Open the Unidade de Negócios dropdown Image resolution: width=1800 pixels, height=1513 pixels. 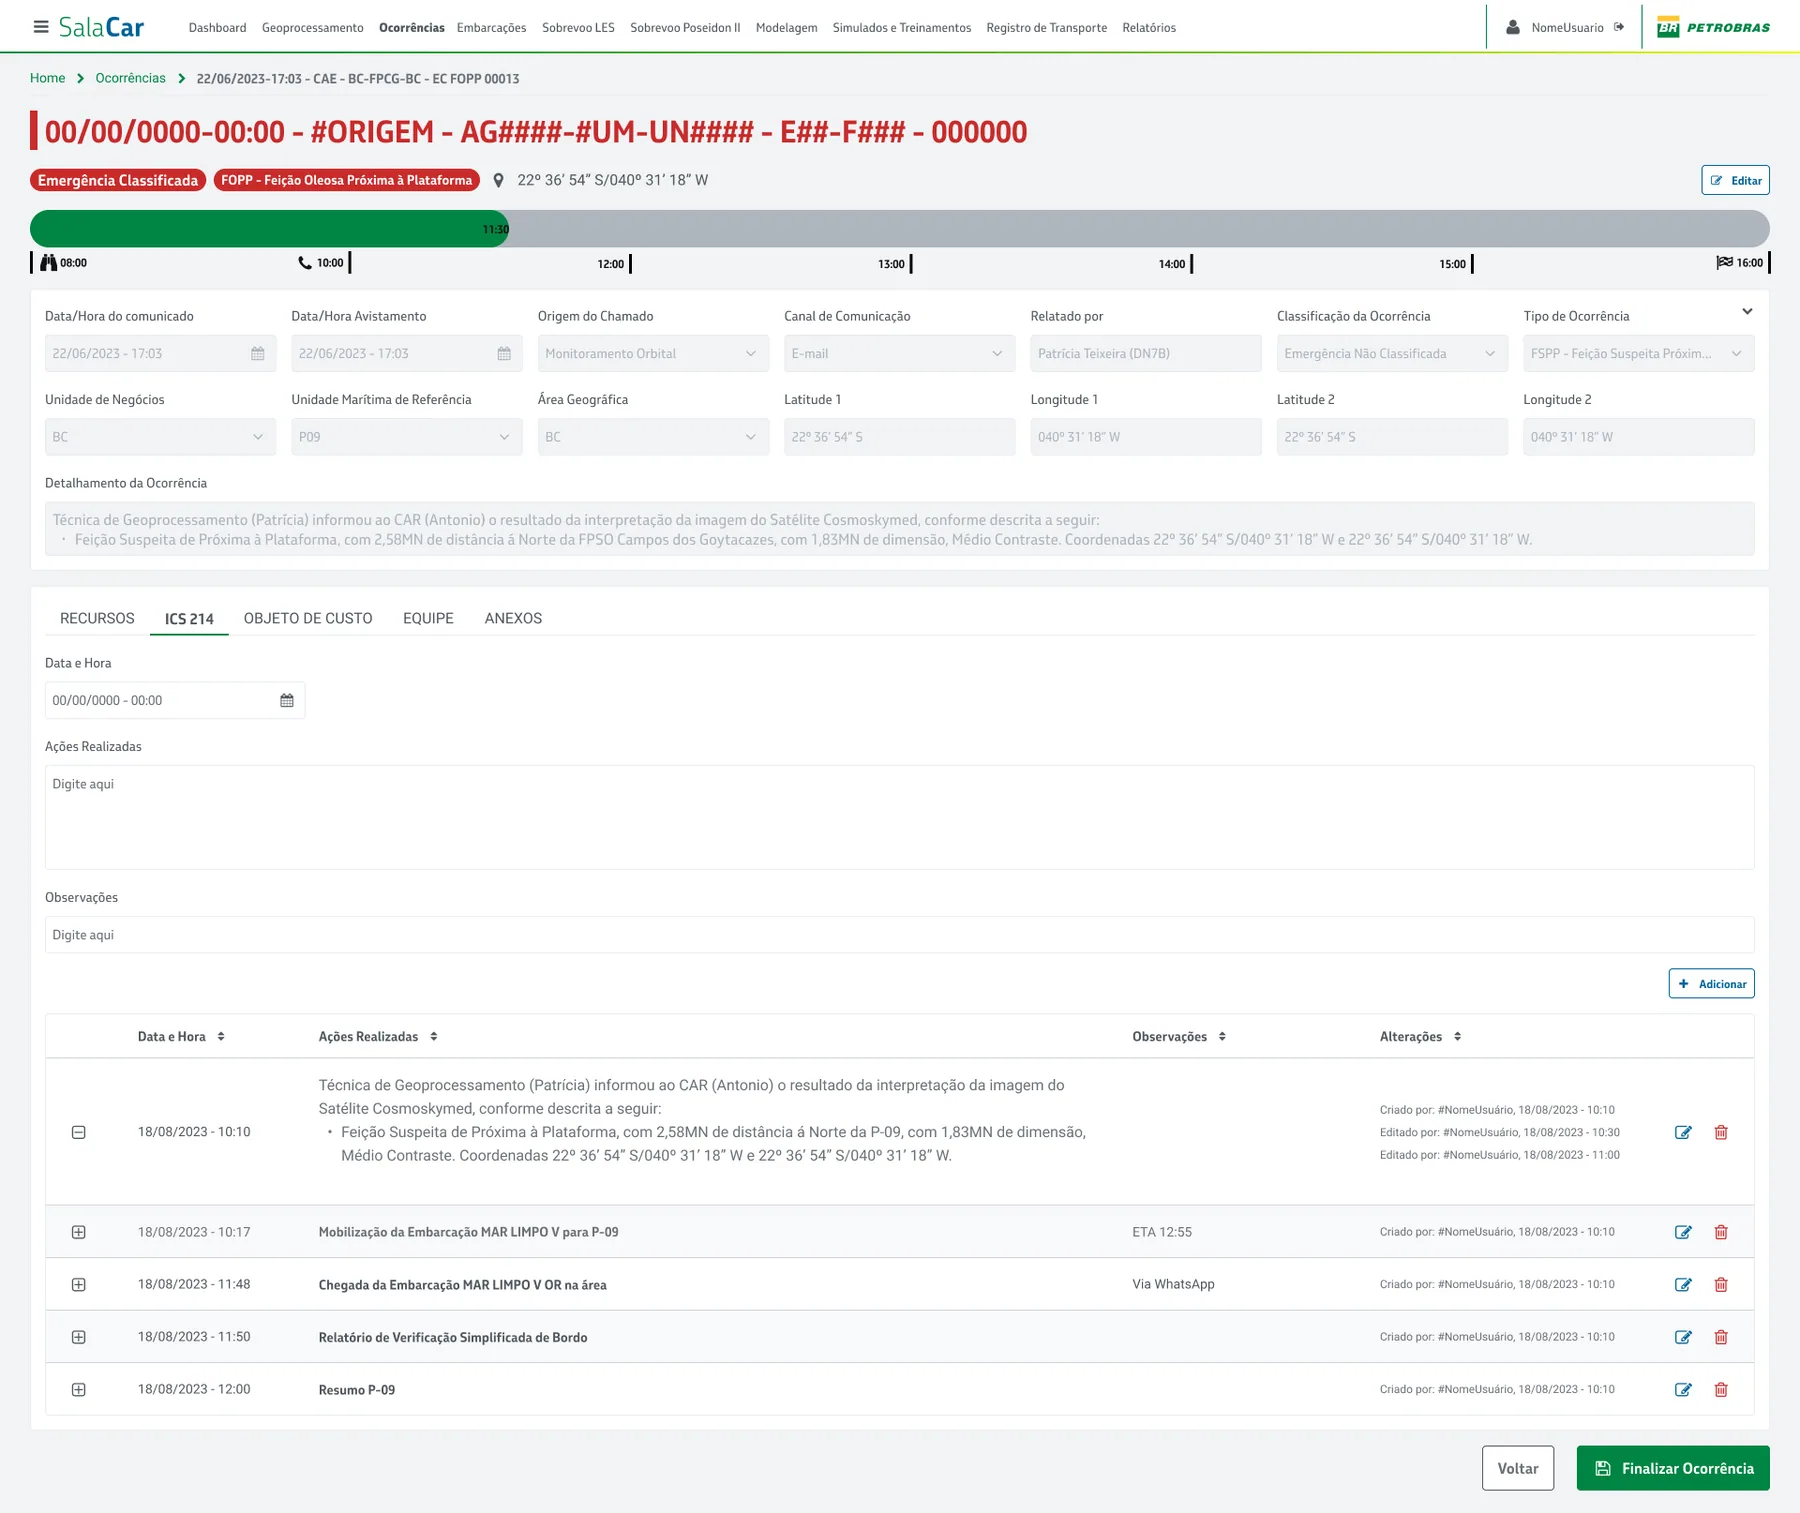point(160,437)
